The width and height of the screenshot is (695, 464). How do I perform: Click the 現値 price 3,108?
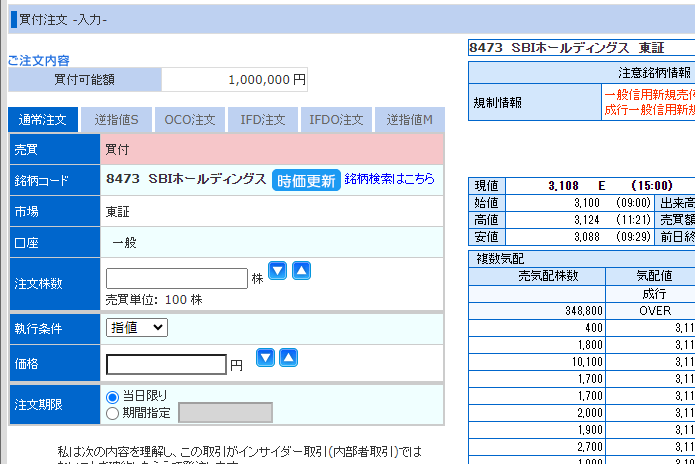point(563,186)
